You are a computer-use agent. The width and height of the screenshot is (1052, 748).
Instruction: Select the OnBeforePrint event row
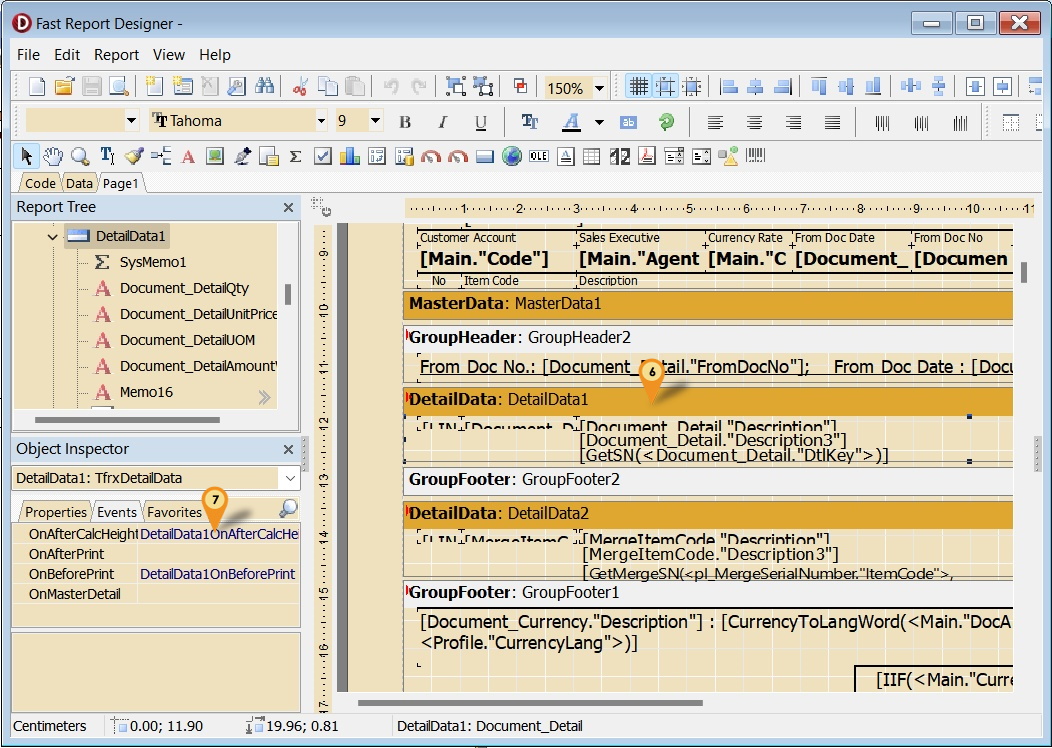pos(71,574)
